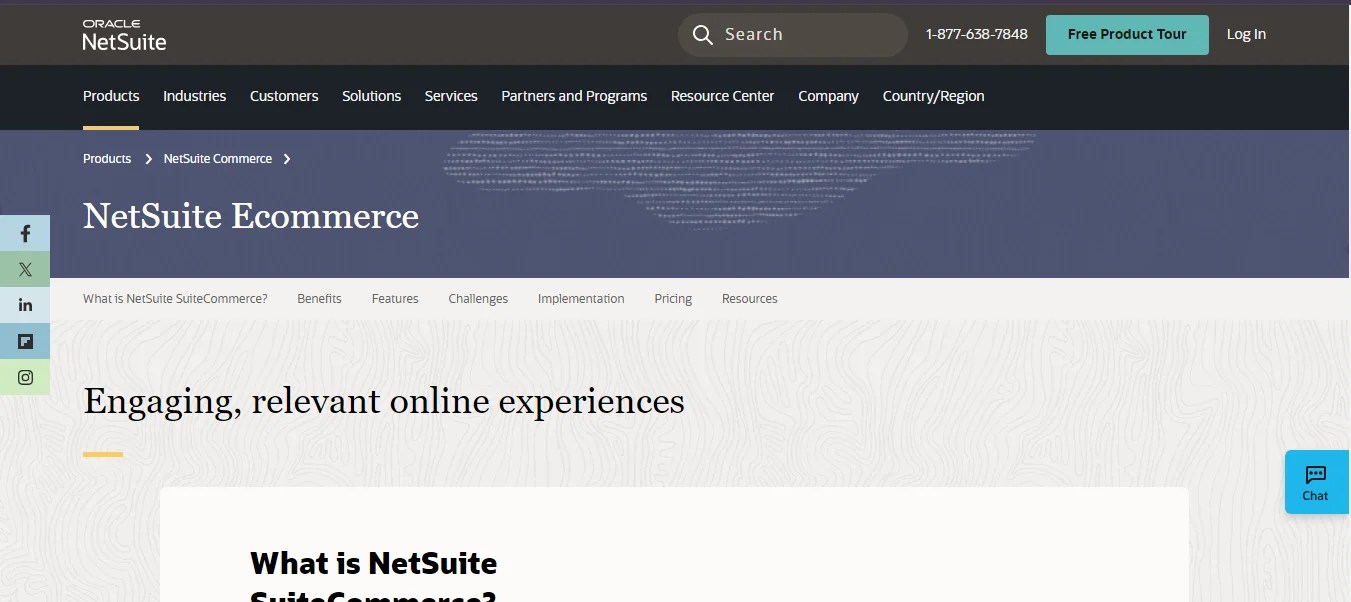Share page on Facebook
Image resolution: width=1351 pixels, height=602 pixels.
pyautogui.click(x=25, y=233)
